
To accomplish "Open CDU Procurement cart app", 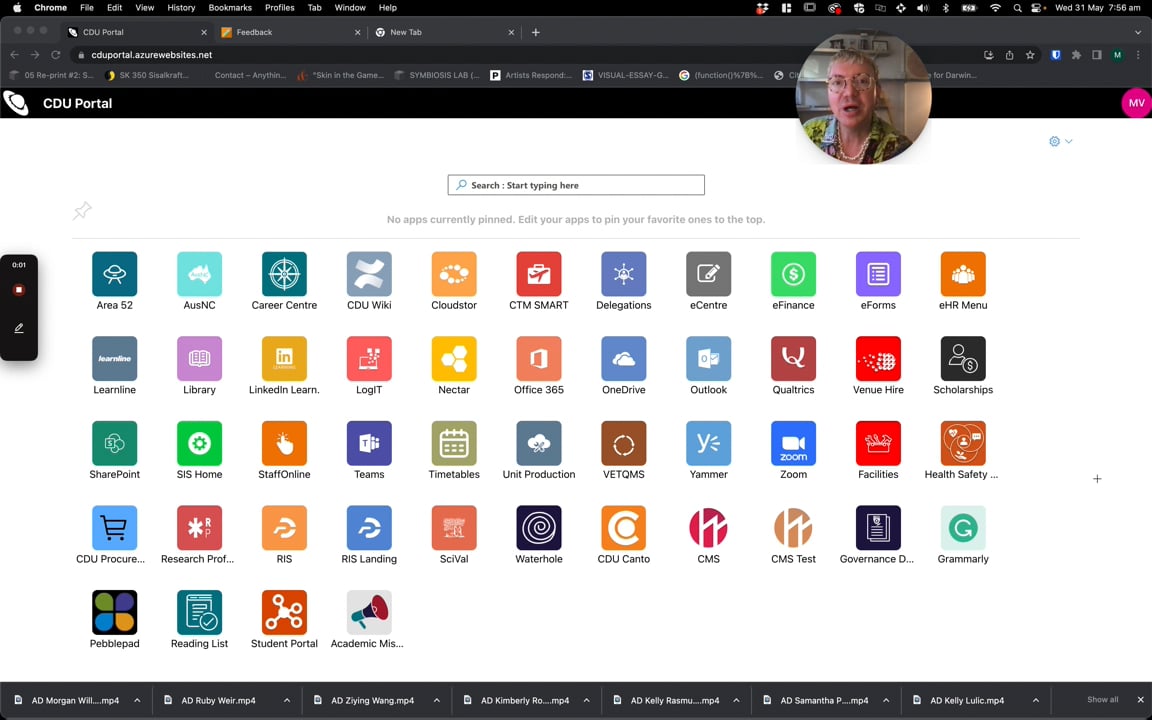I will 115,528.
